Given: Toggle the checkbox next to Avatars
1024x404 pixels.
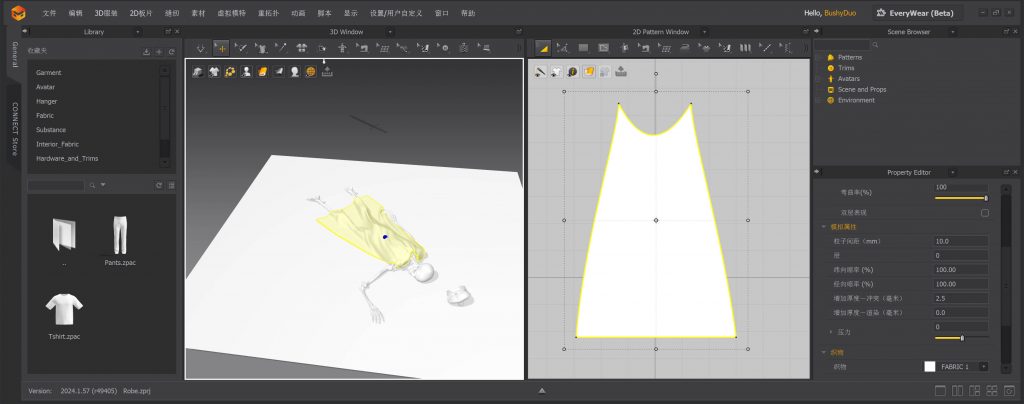Looking at the screenshot, I should tap(818, 79).
